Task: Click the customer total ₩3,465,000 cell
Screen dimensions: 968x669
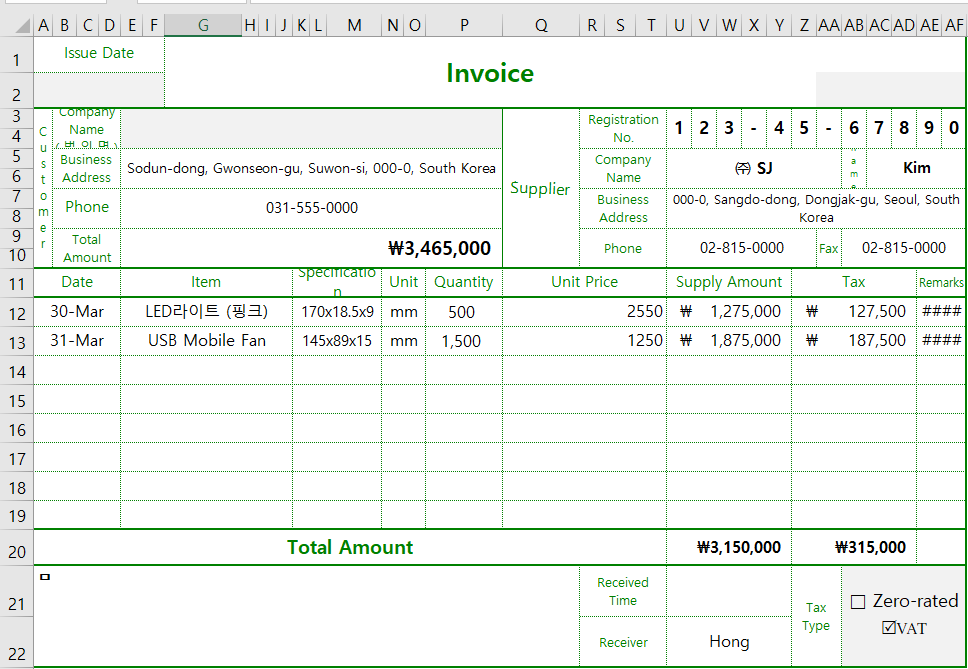Action: pos(311,248)
